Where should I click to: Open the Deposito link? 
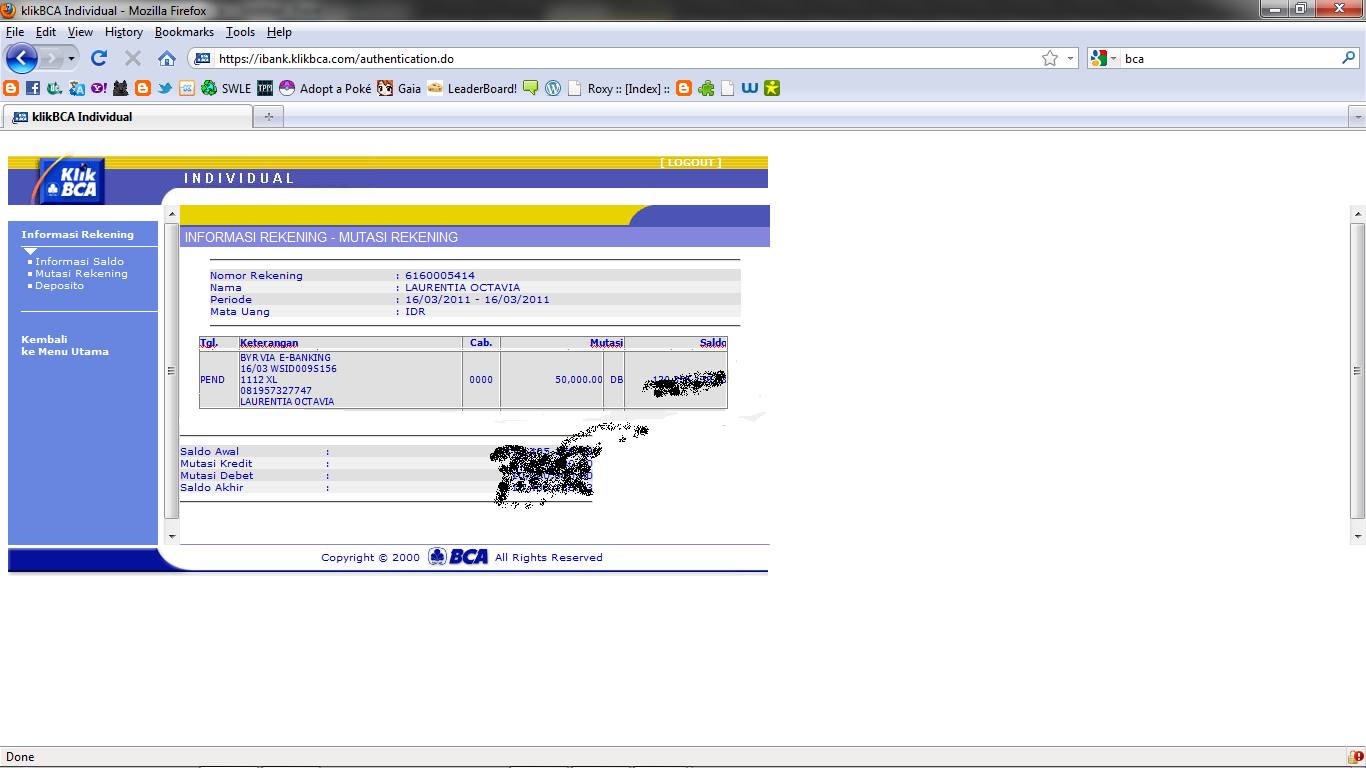pyautogui.click(x=59, y=286)
